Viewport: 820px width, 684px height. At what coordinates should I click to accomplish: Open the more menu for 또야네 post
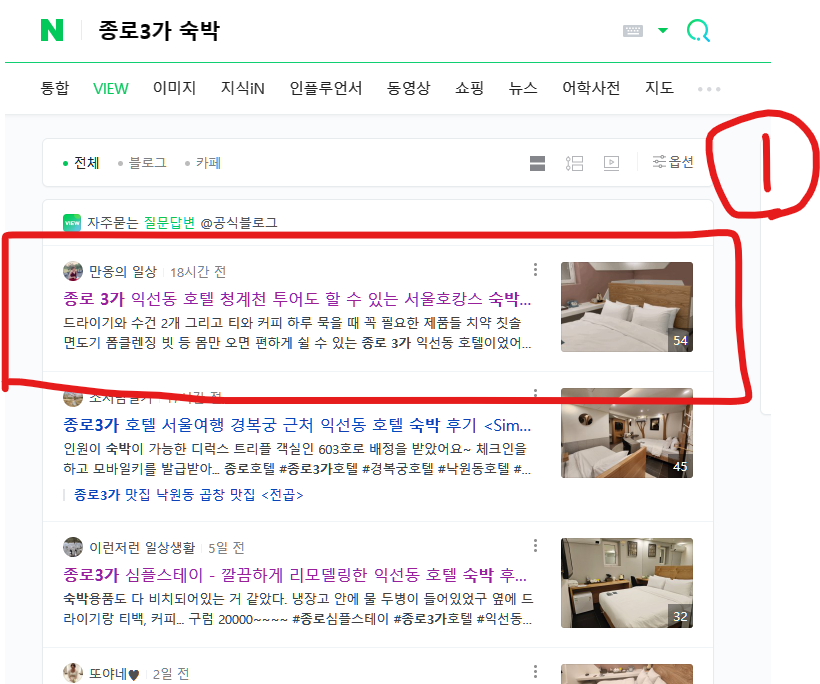pyautogui.click(x=535, y=671)
